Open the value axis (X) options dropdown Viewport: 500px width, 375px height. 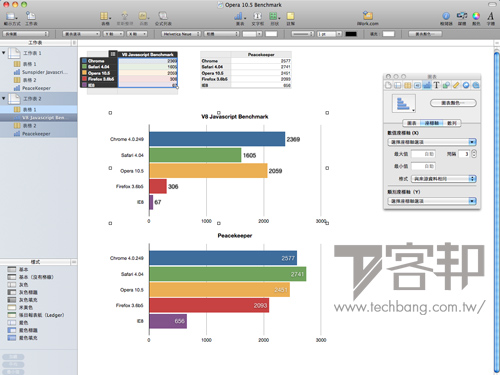pos(432,142)
